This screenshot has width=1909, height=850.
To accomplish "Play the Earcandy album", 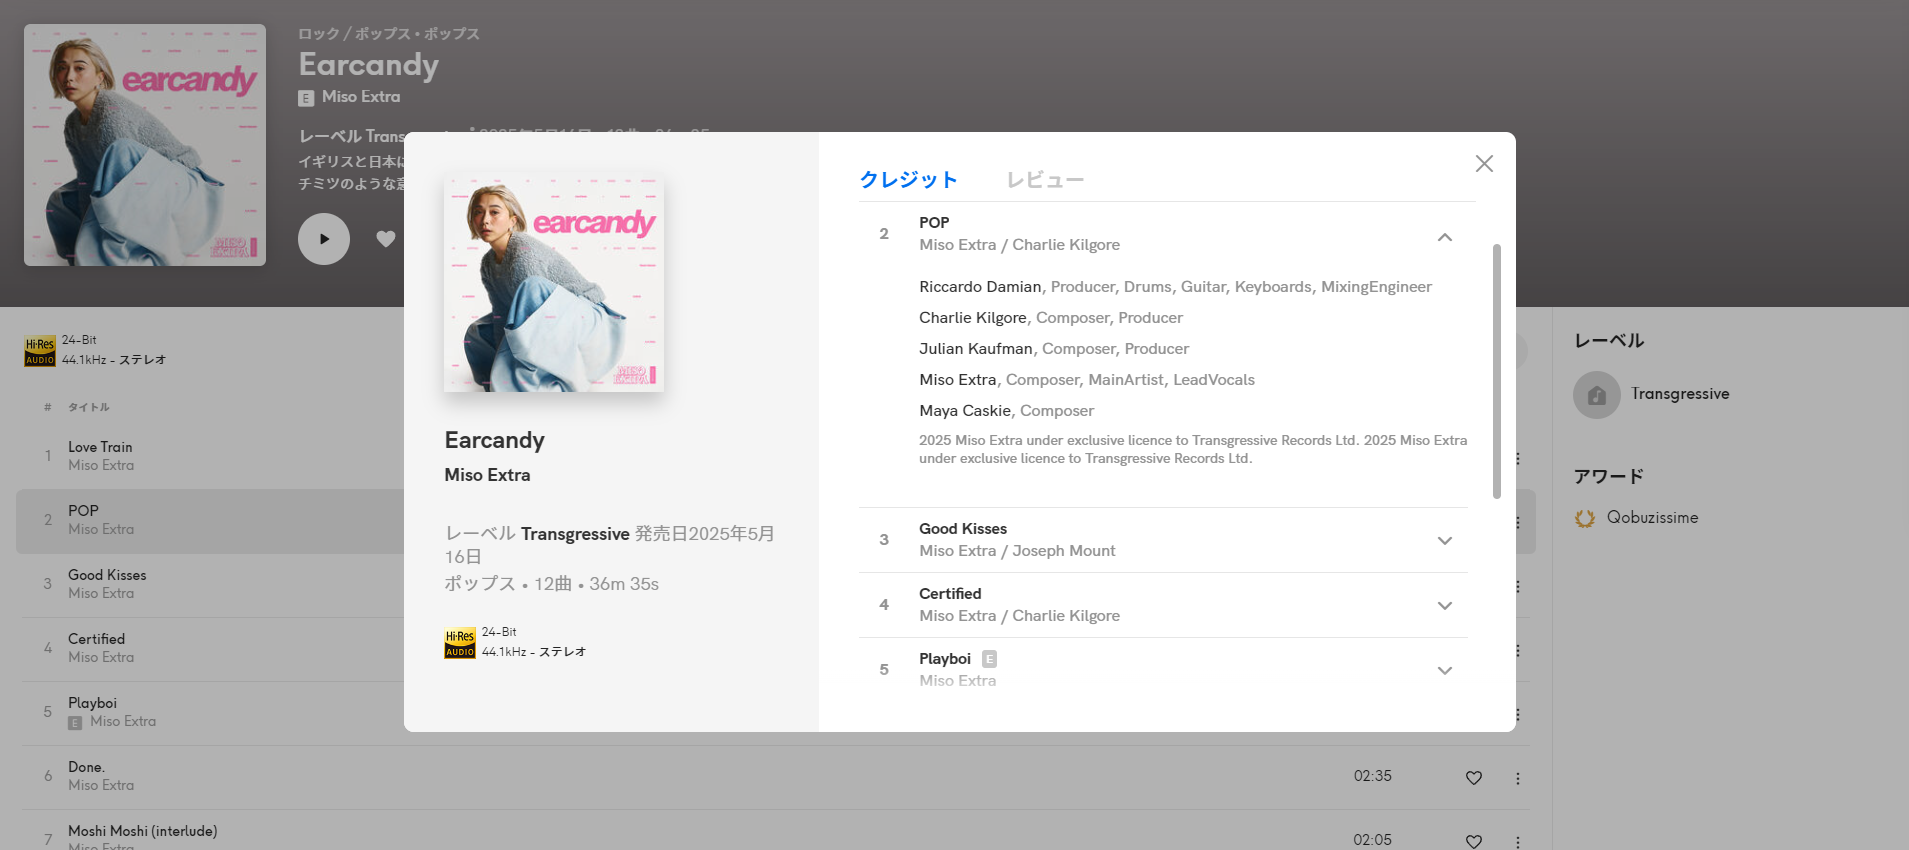I will [324, 239].
